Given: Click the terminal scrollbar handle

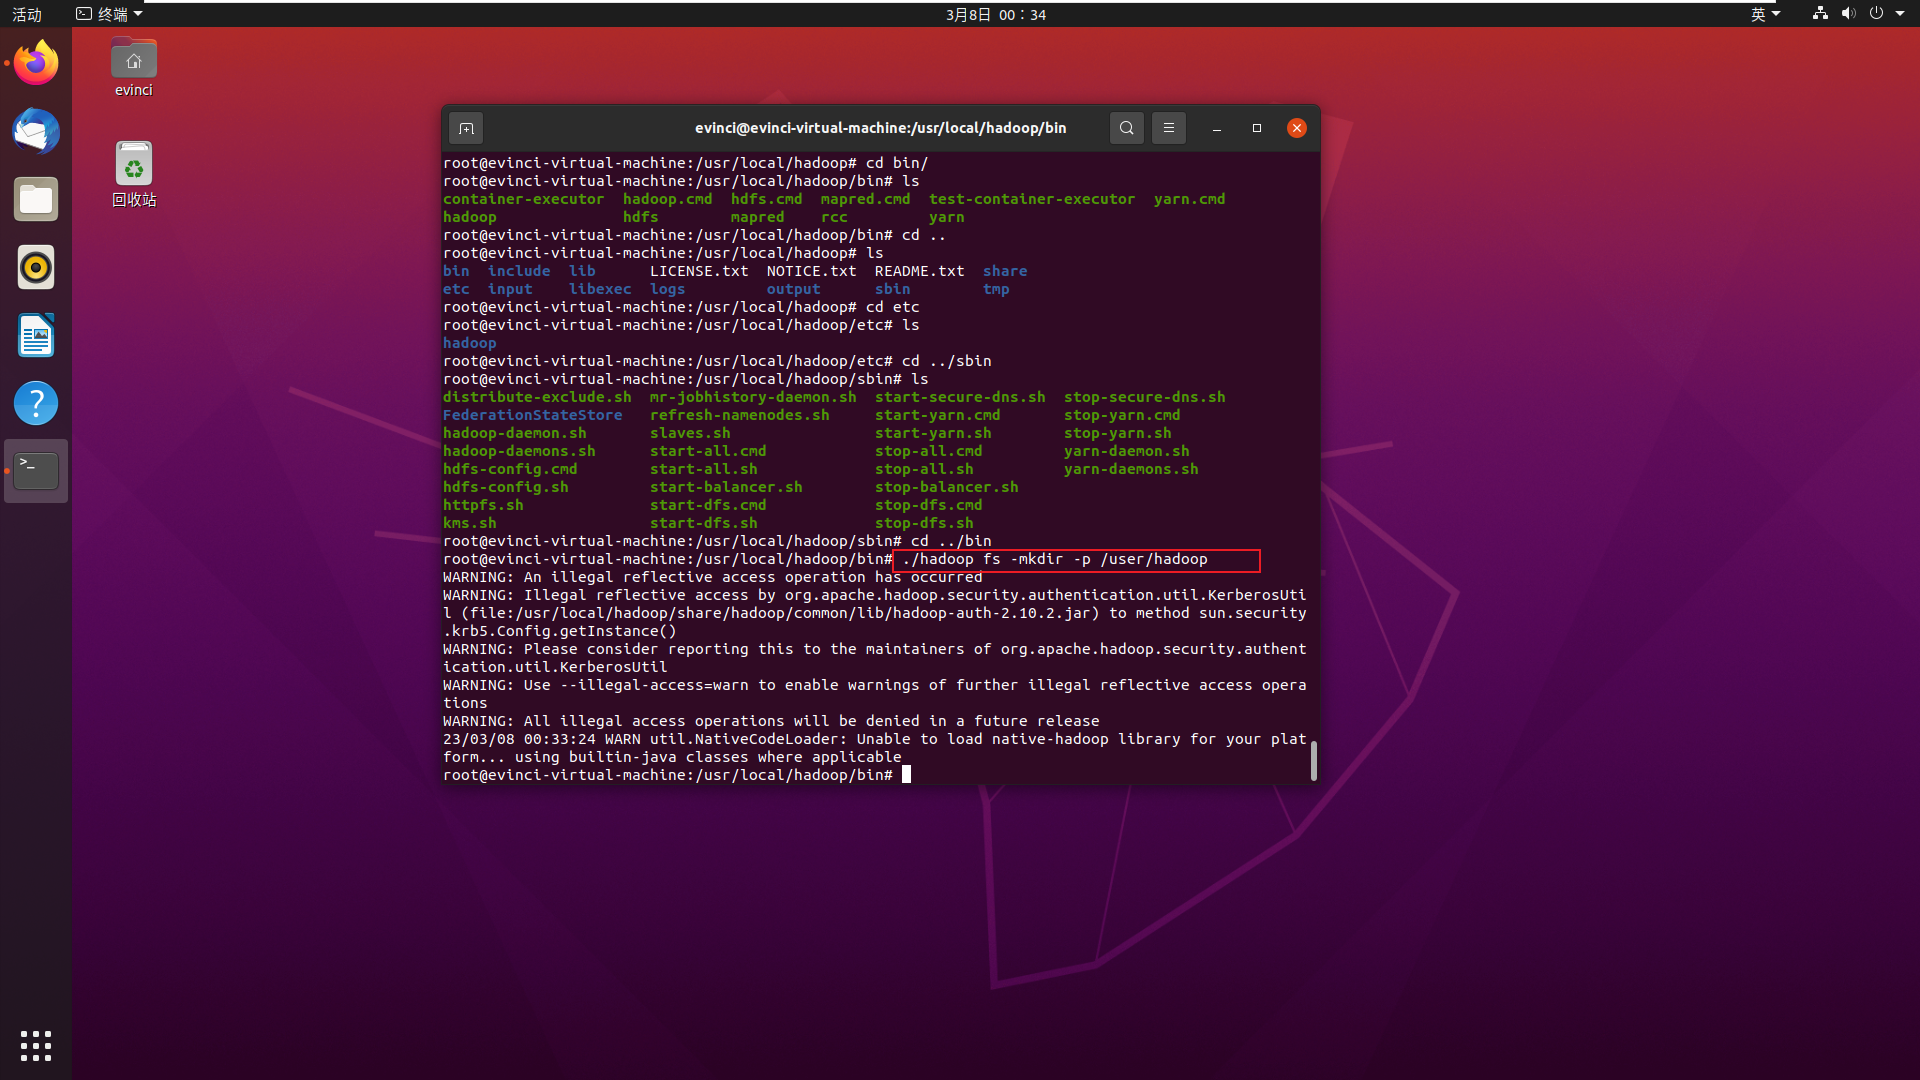Looking at the screenshot, I should [1314, 760].
